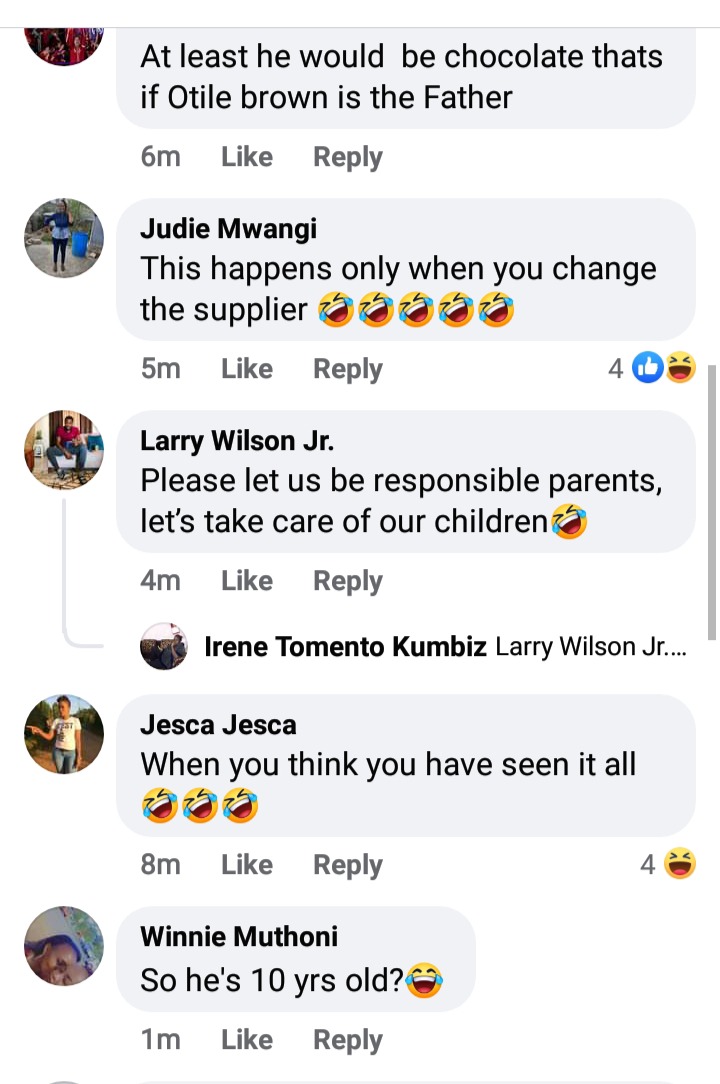Like Larry Wilson Jr.'s comment
This screenshot has width=720, height=1084.
click(247, 581)
